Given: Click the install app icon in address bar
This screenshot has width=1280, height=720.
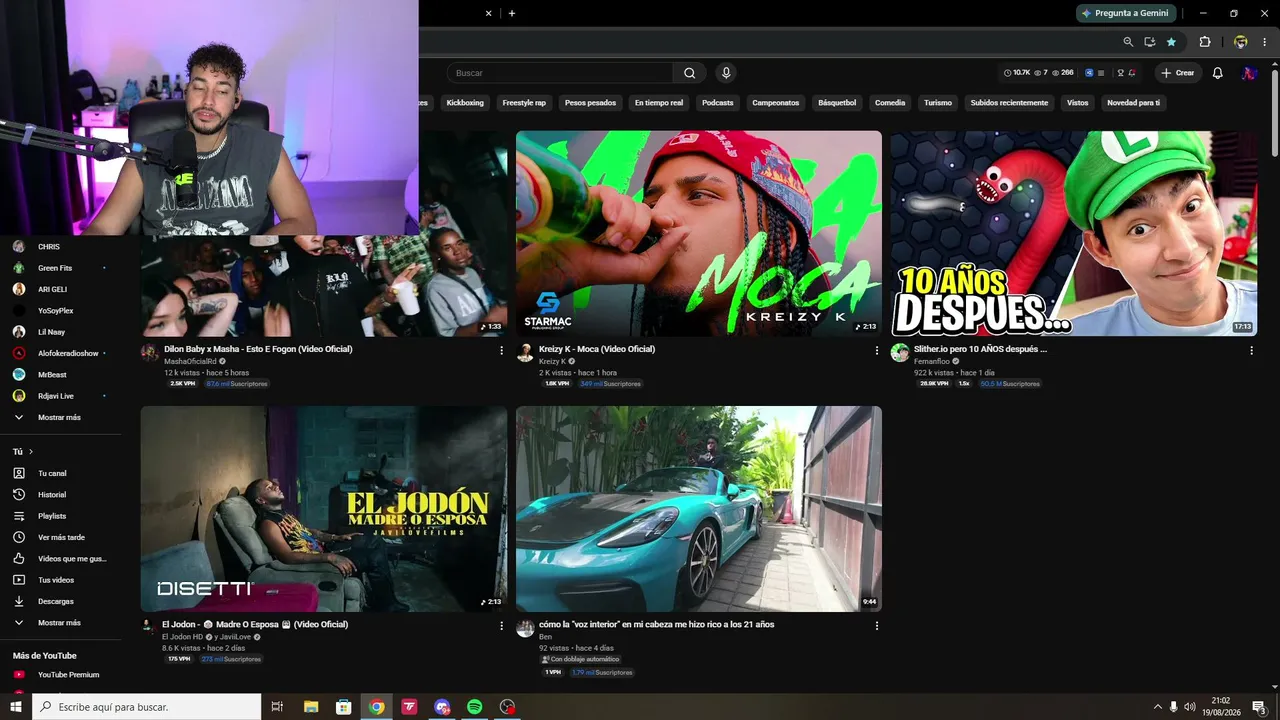Looking at the screenshot, I should tap(1150, 42).
